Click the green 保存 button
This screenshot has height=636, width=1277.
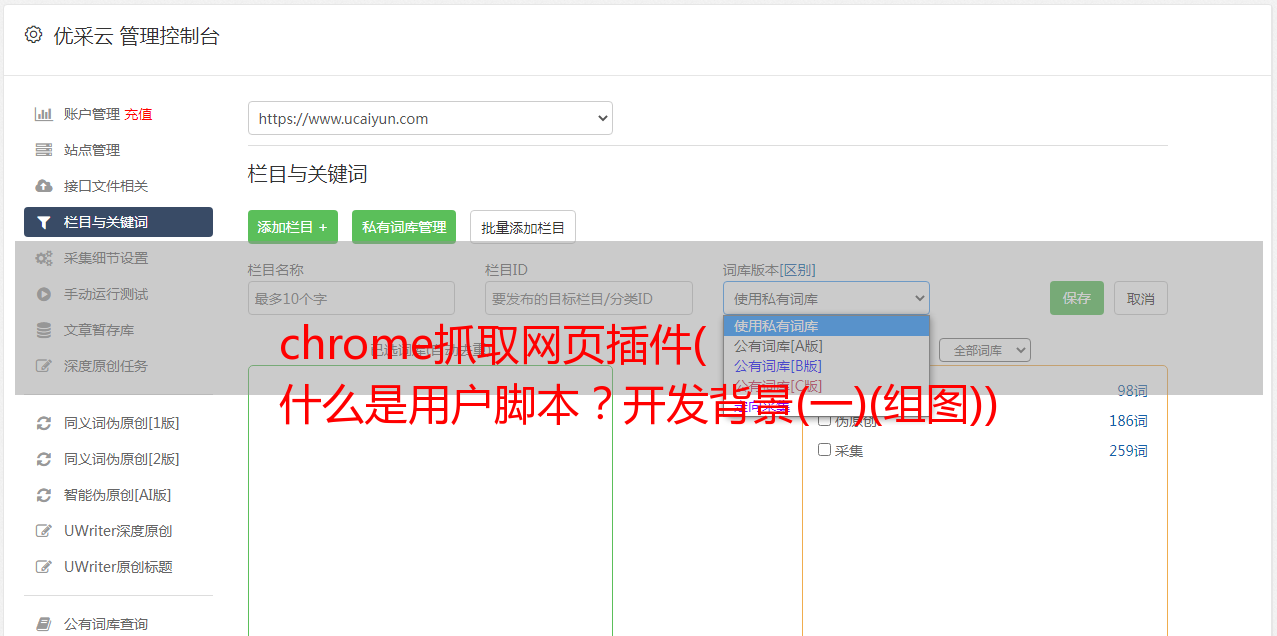tap(1077, 298)
